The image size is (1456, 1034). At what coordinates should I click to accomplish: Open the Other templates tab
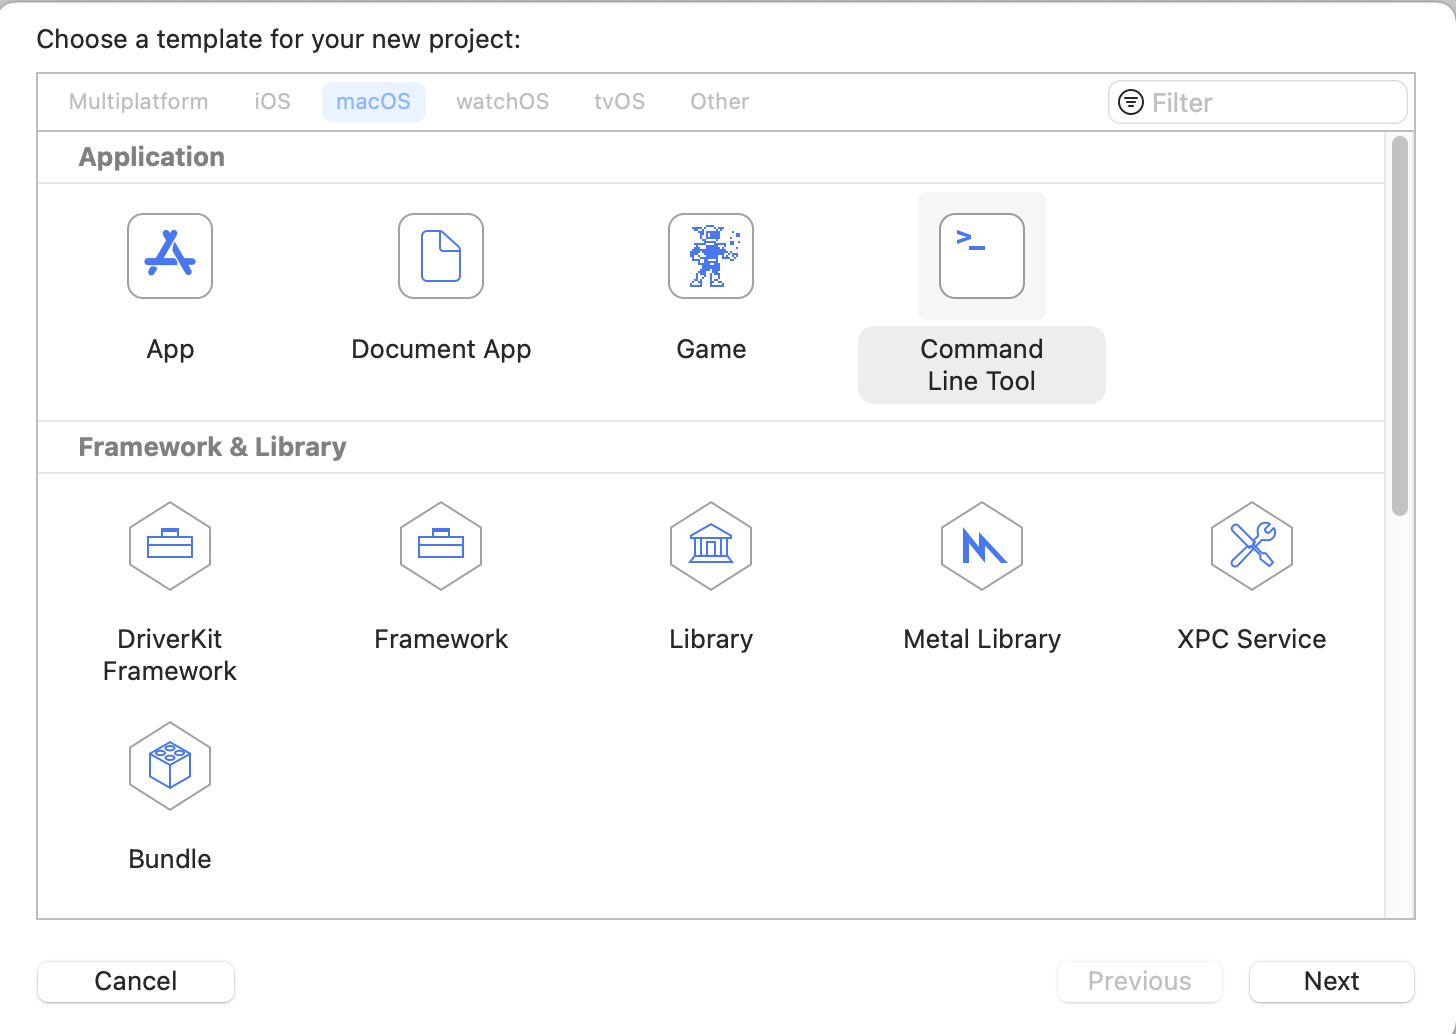pyautogui.click(x=719, y=102)
